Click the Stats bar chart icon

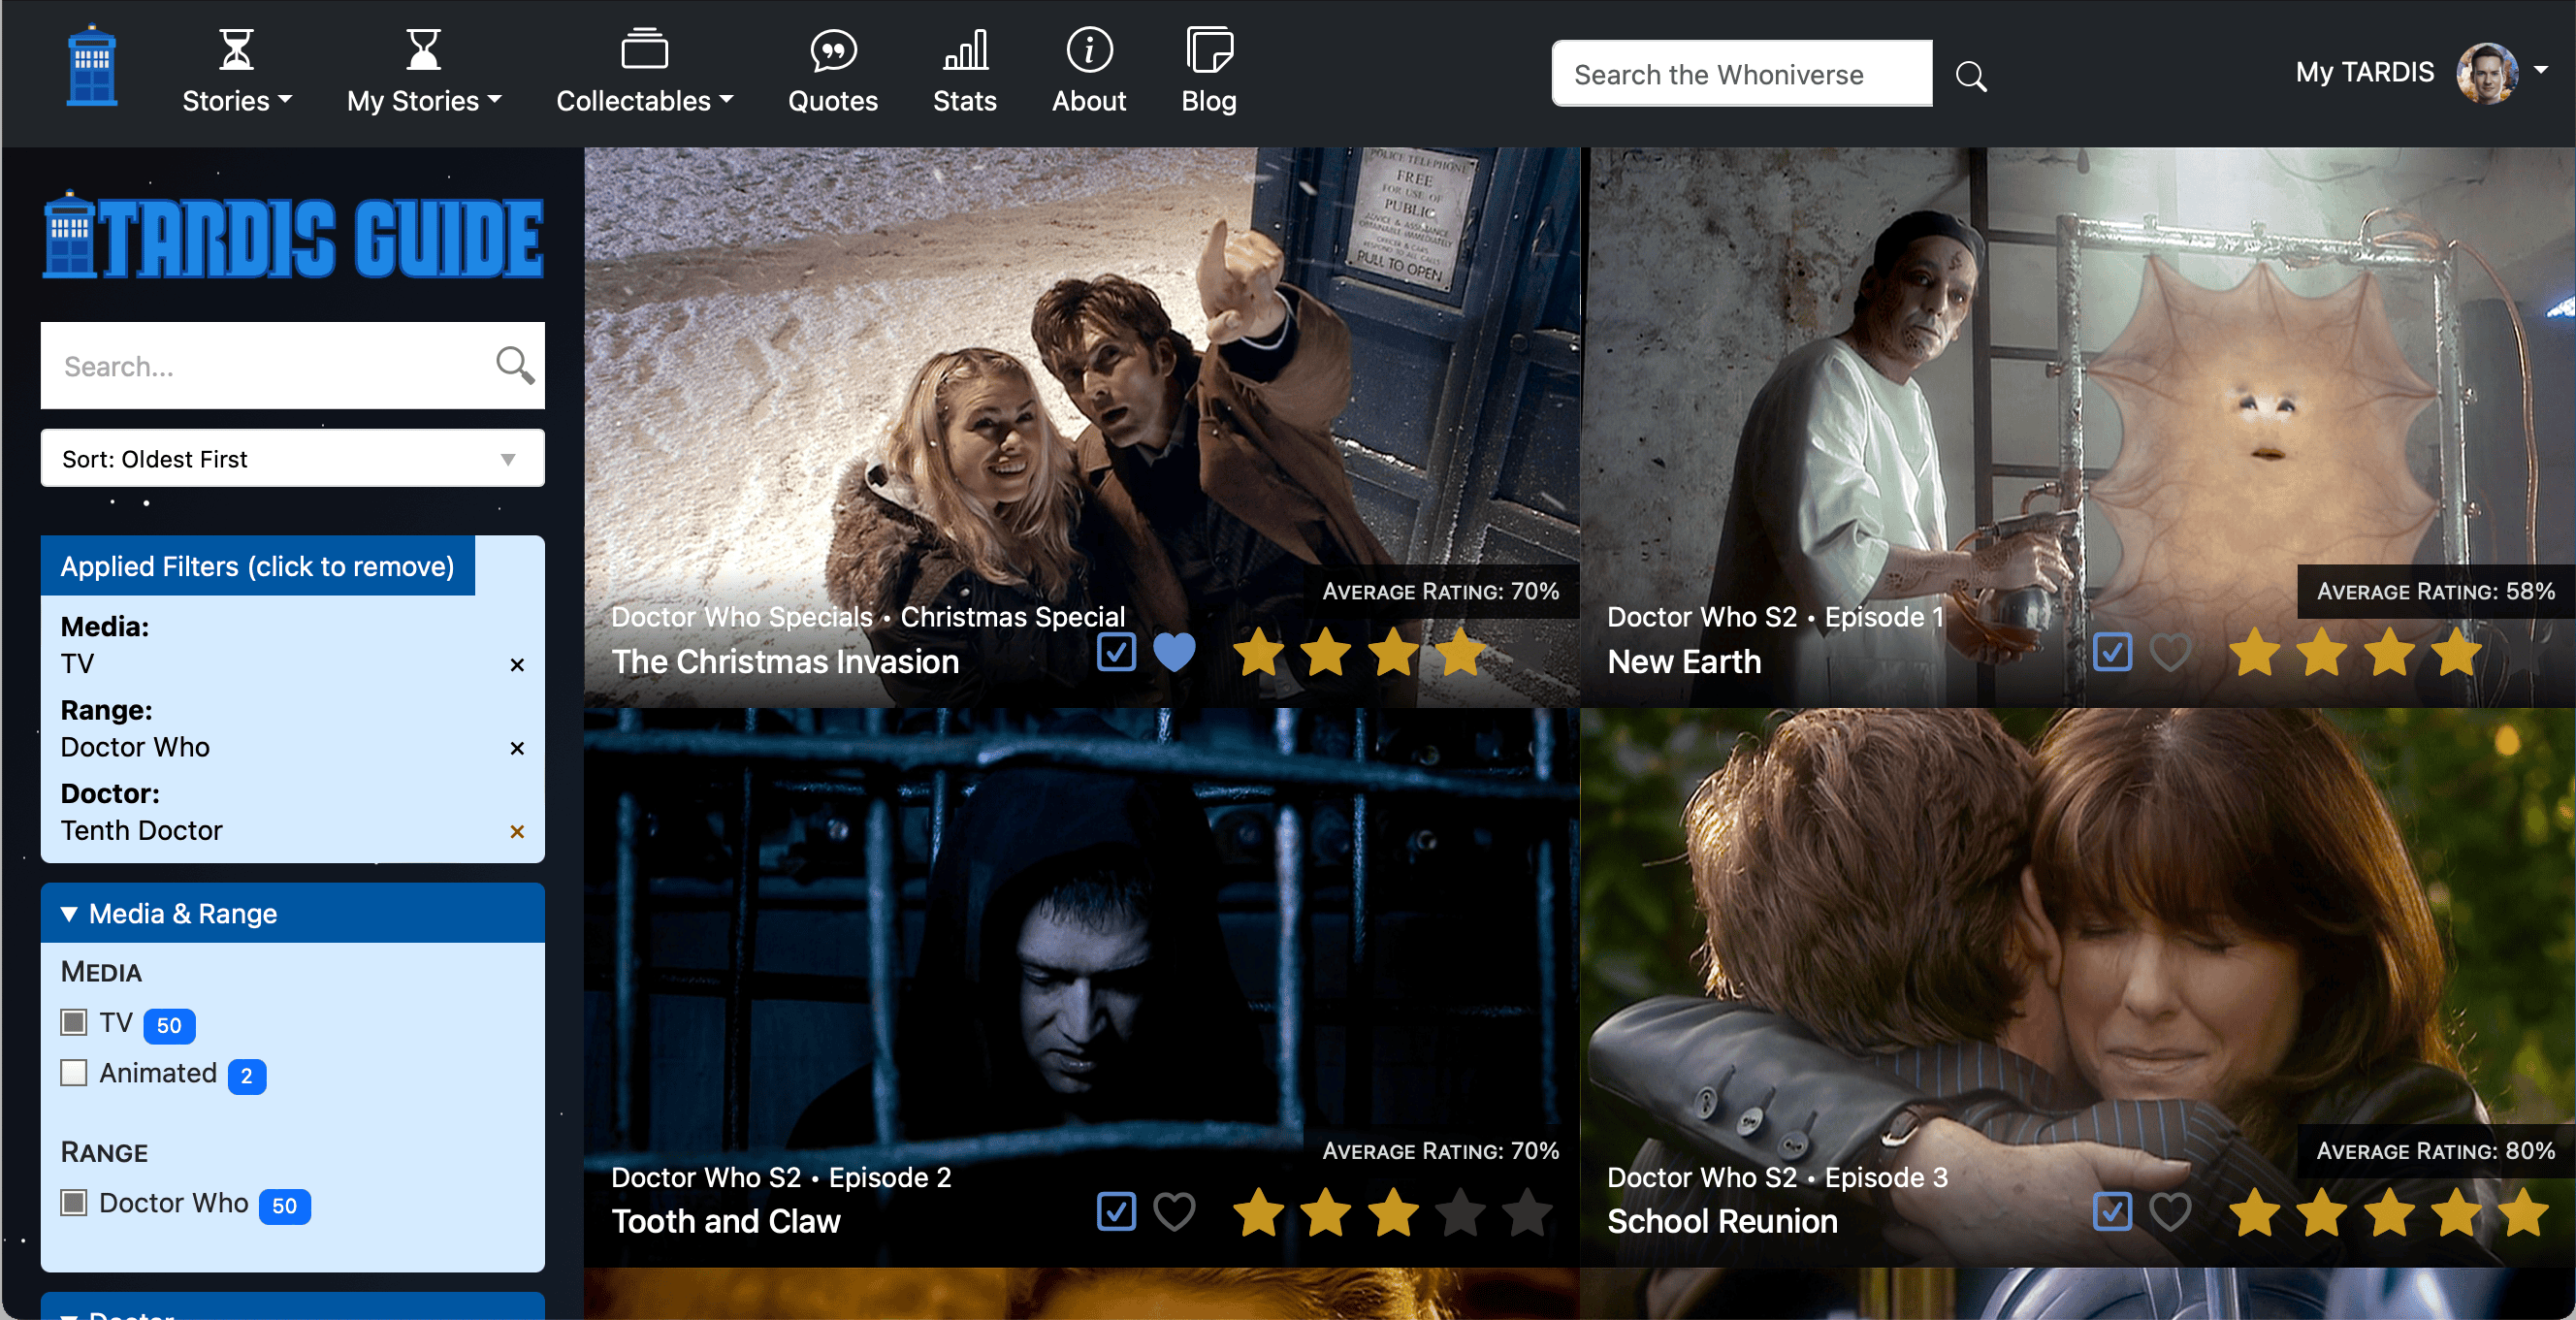tap(963, 50)
